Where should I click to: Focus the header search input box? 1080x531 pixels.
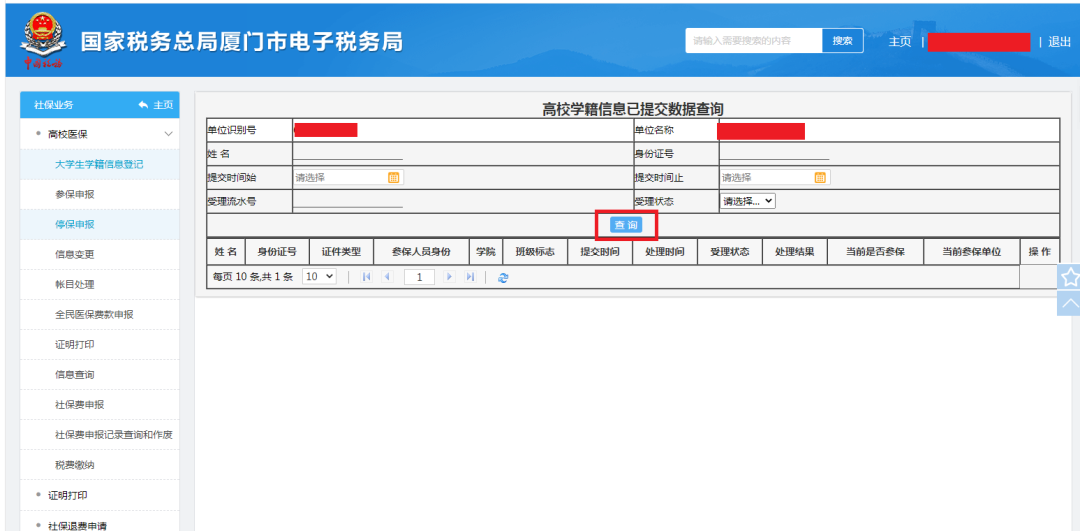click(x=754, y=41)
